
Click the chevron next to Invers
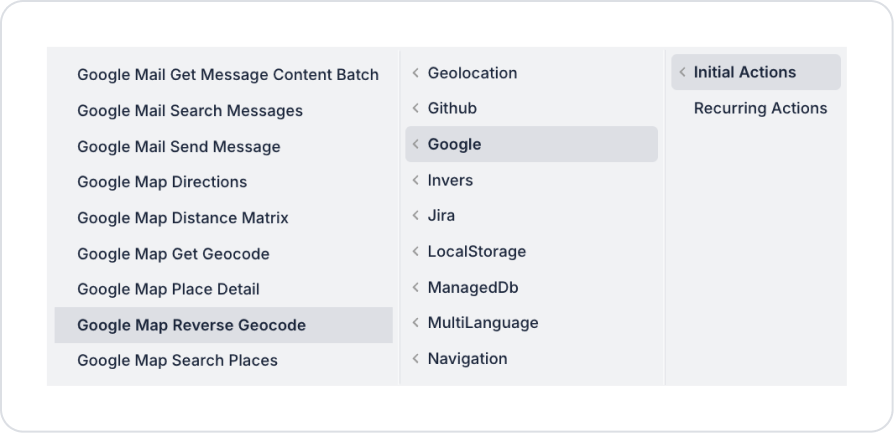[x=415, y=180]
